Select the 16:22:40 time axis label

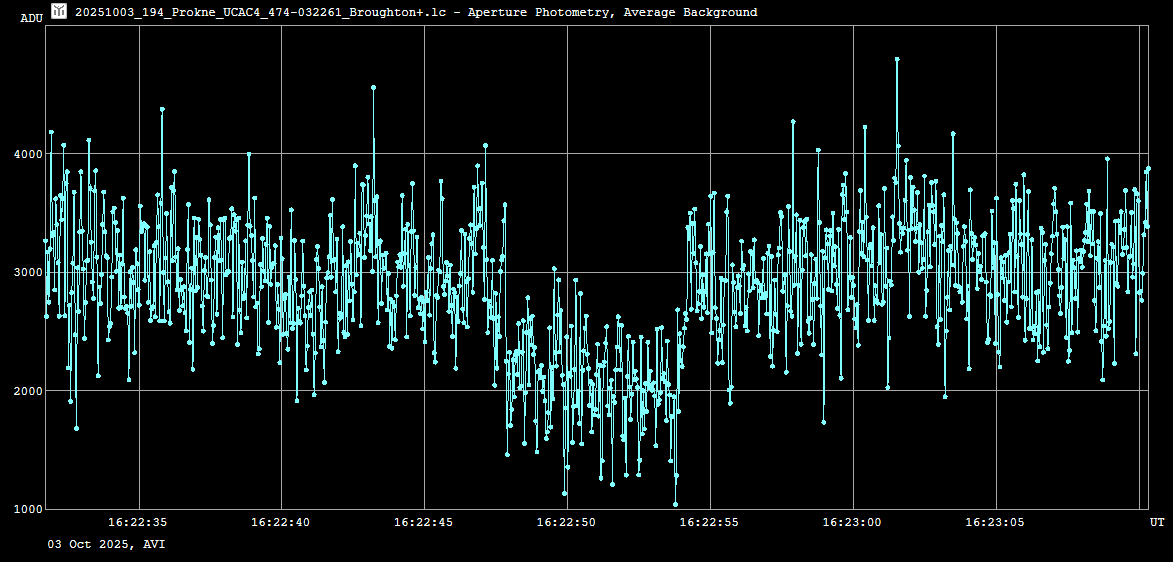pos(281,522)
